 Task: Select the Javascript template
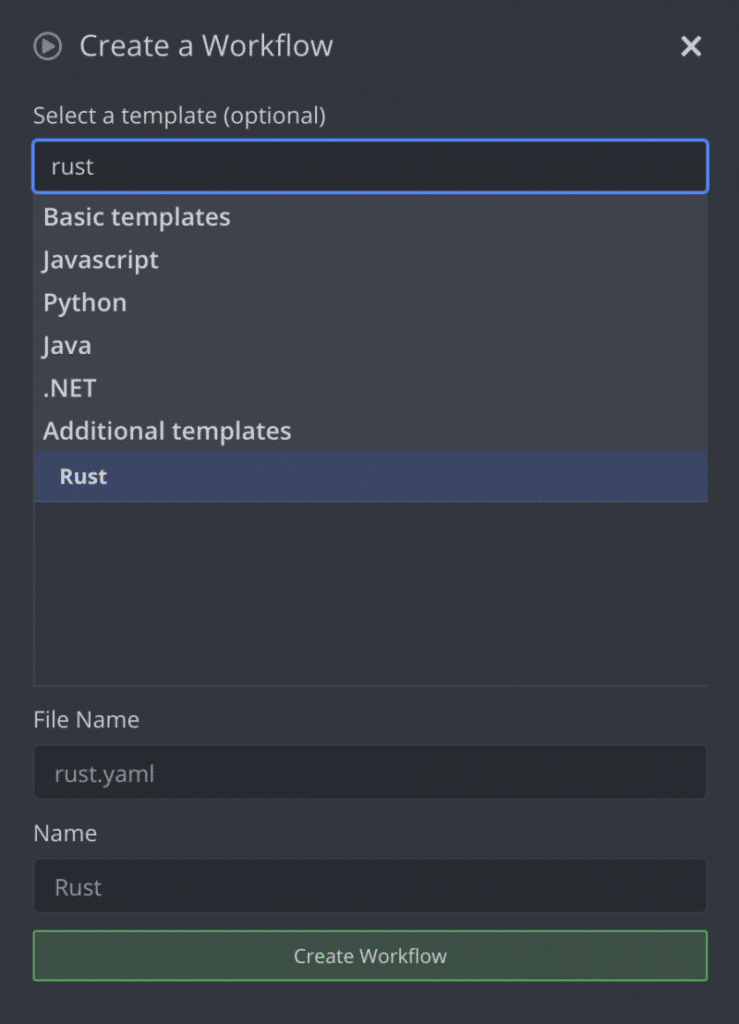pyautogui.click(x=101, y=260)
